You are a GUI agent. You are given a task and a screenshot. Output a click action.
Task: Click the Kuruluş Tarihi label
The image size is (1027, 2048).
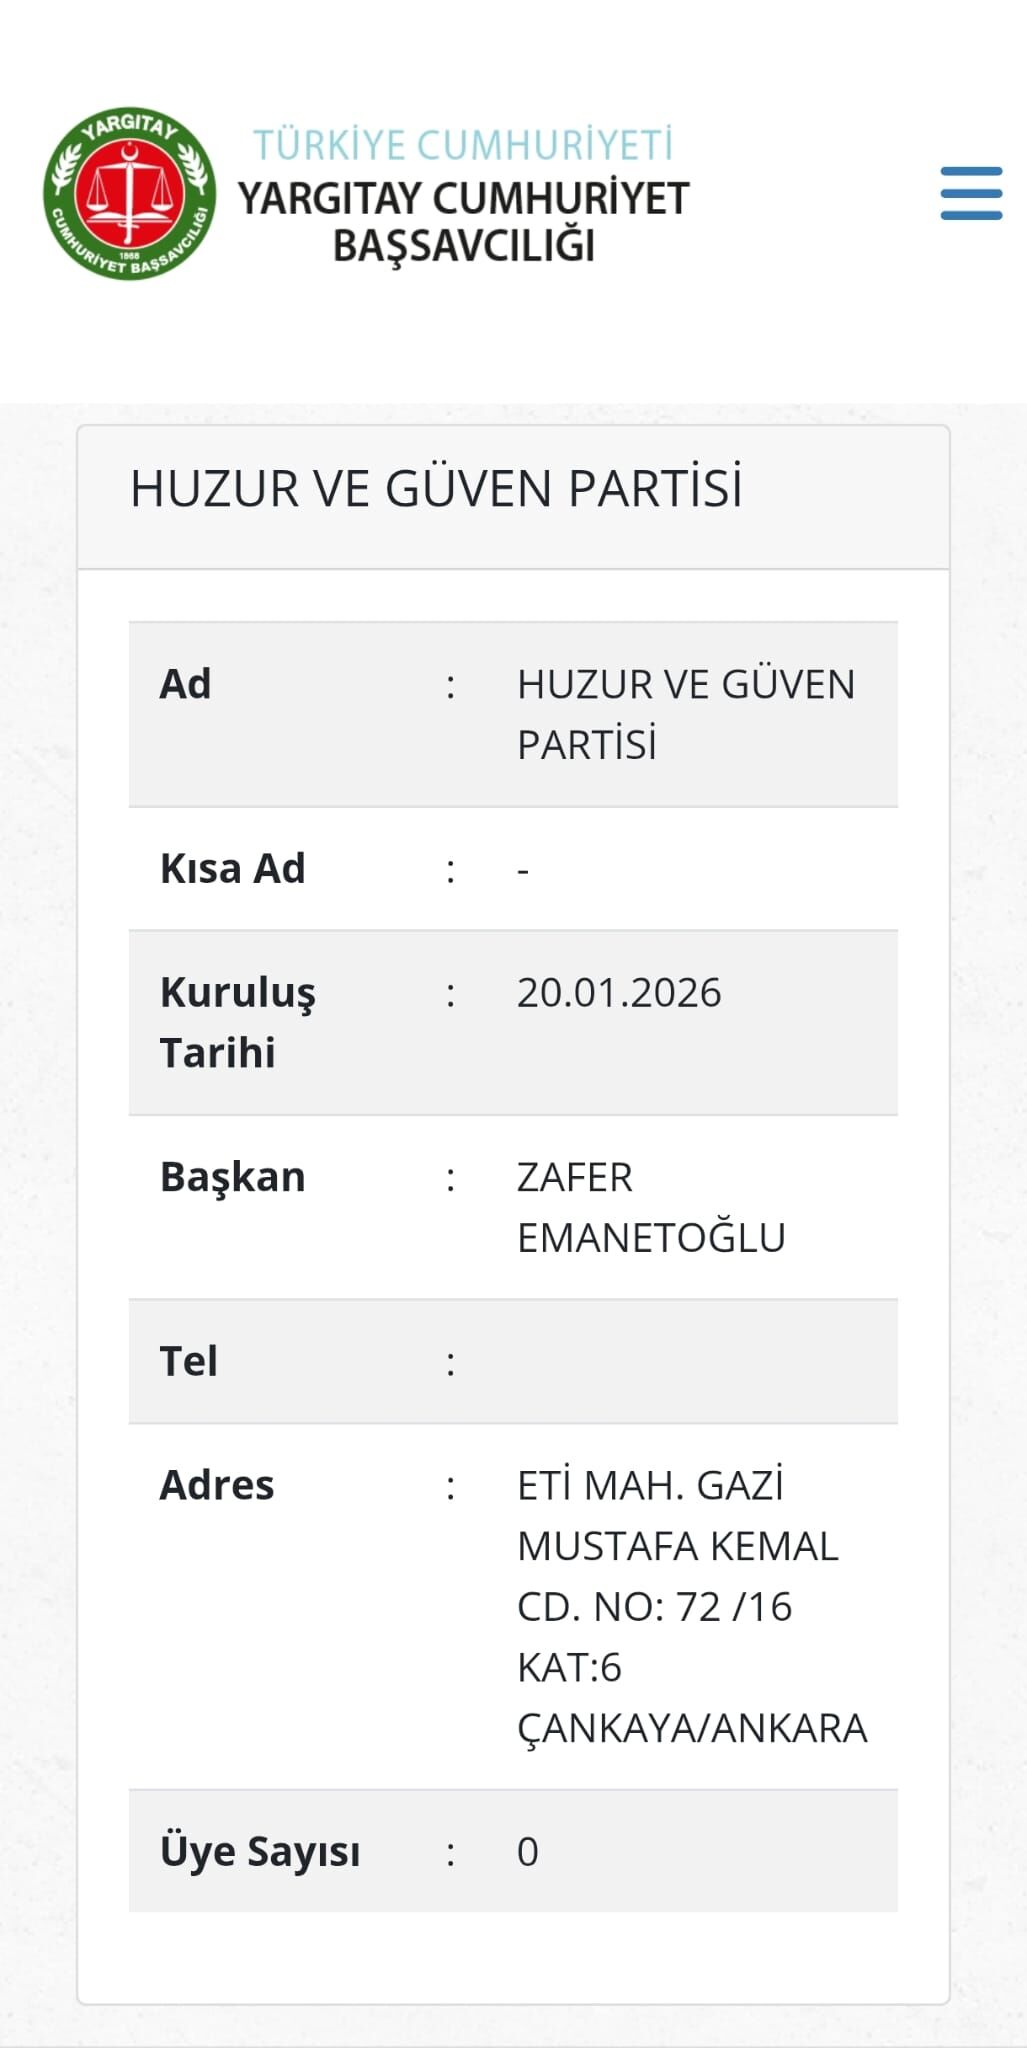238,1022
